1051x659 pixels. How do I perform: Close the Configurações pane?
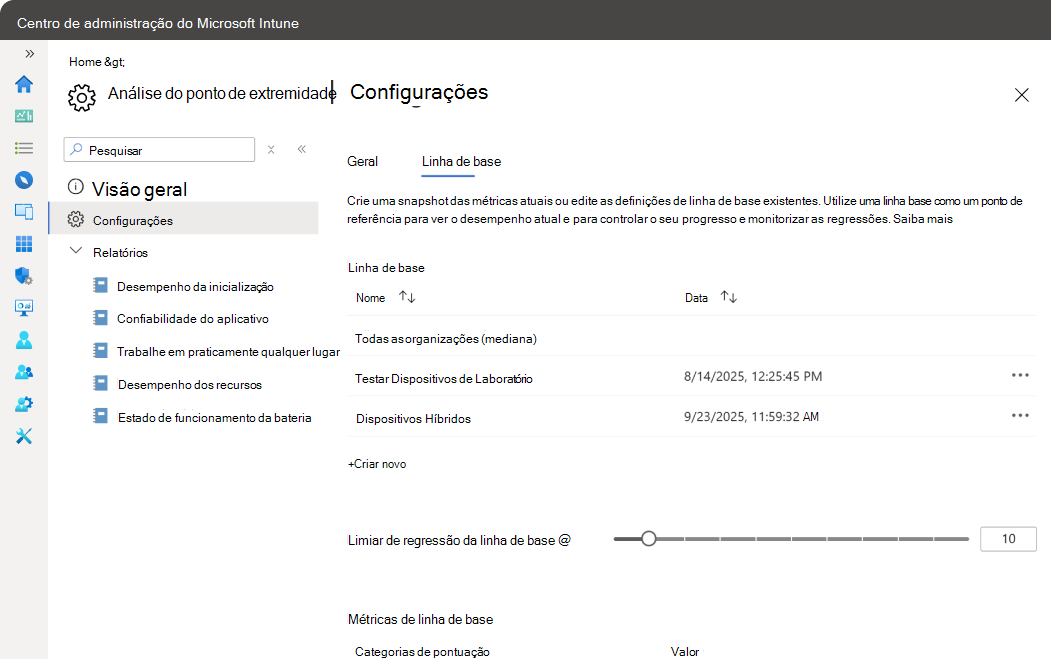(1022, 95)
